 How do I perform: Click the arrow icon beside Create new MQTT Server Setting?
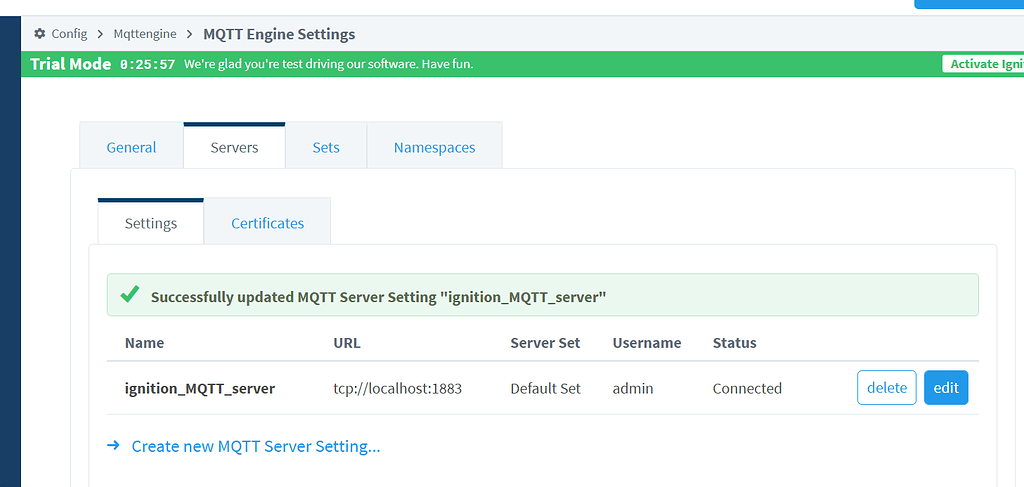(x=114, y=446)
